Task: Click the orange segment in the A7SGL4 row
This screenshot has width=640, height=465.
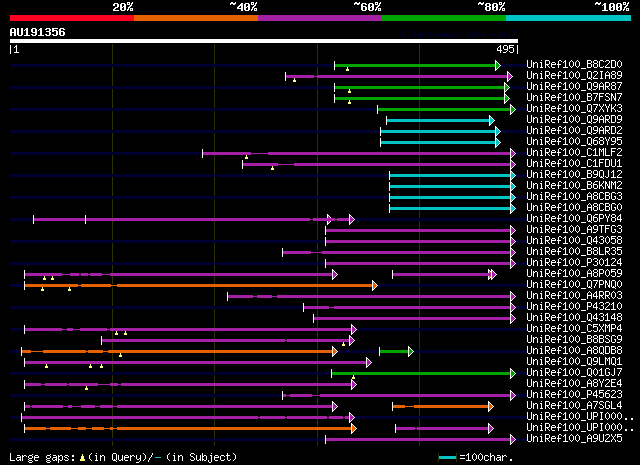Action: [x=443, y=407]
